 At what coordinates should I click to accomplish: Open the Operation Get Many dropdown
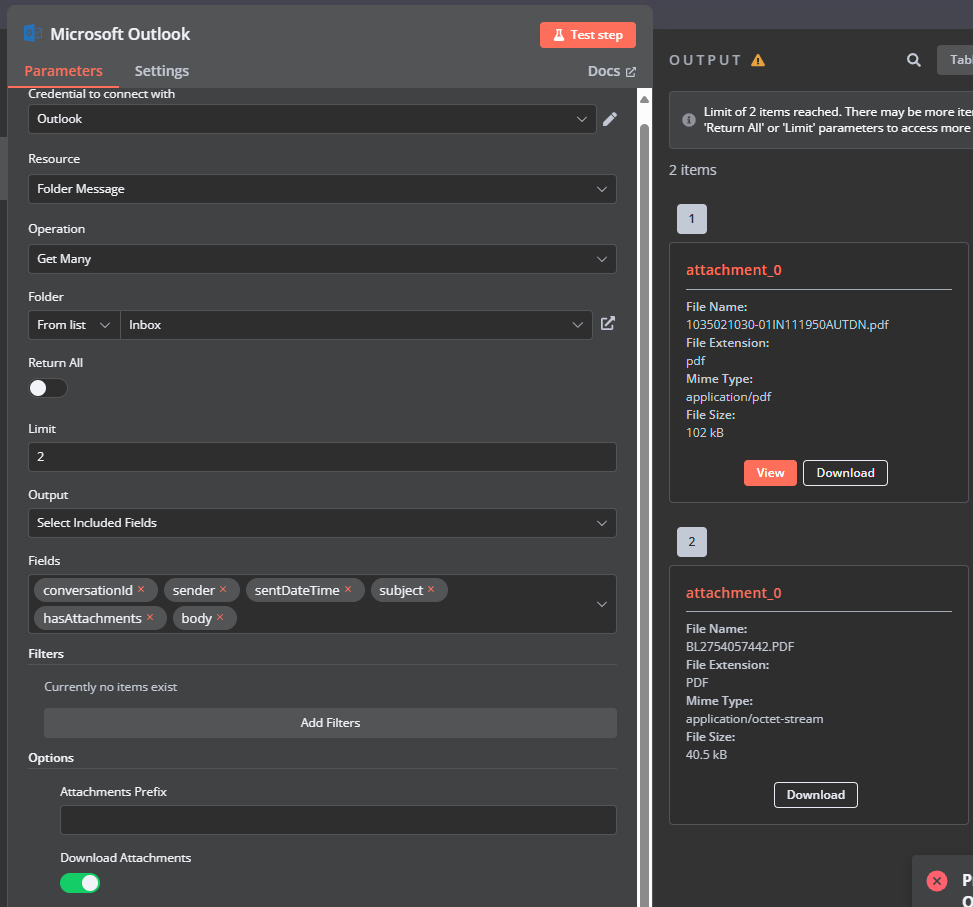click(322, 259)
